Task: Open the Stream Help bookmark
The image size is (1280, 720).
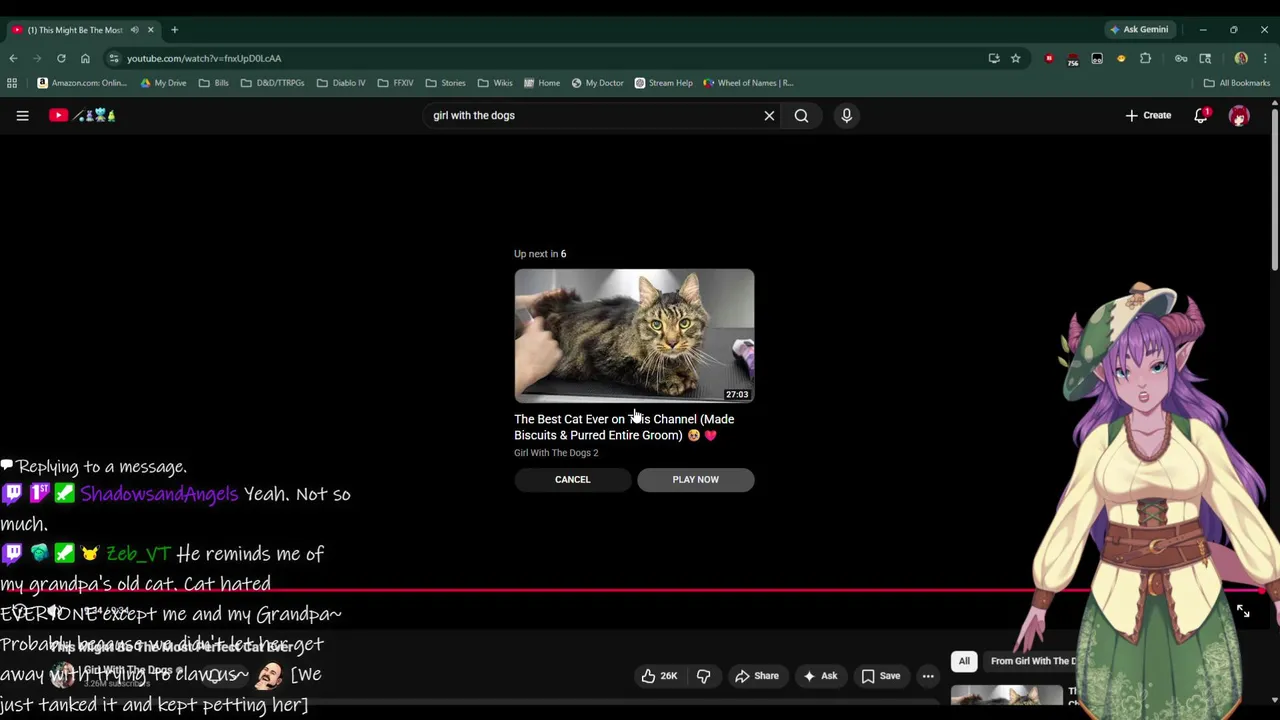Action: (x=663, y=83)
